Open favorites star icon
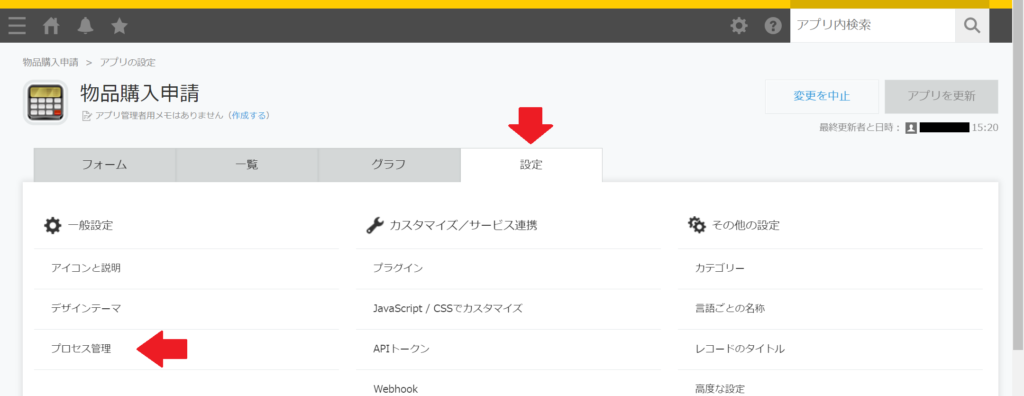This screenshot has width=1024, height=396. 119,26
